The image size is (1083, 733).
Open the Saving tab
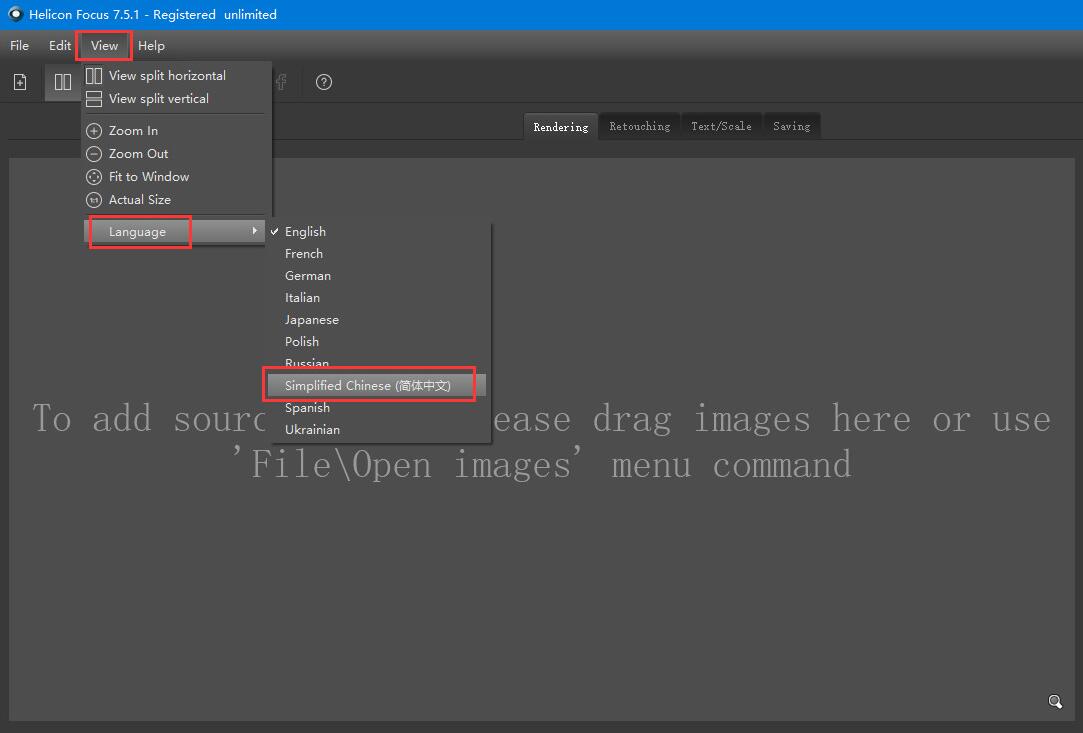pos(791,127)
